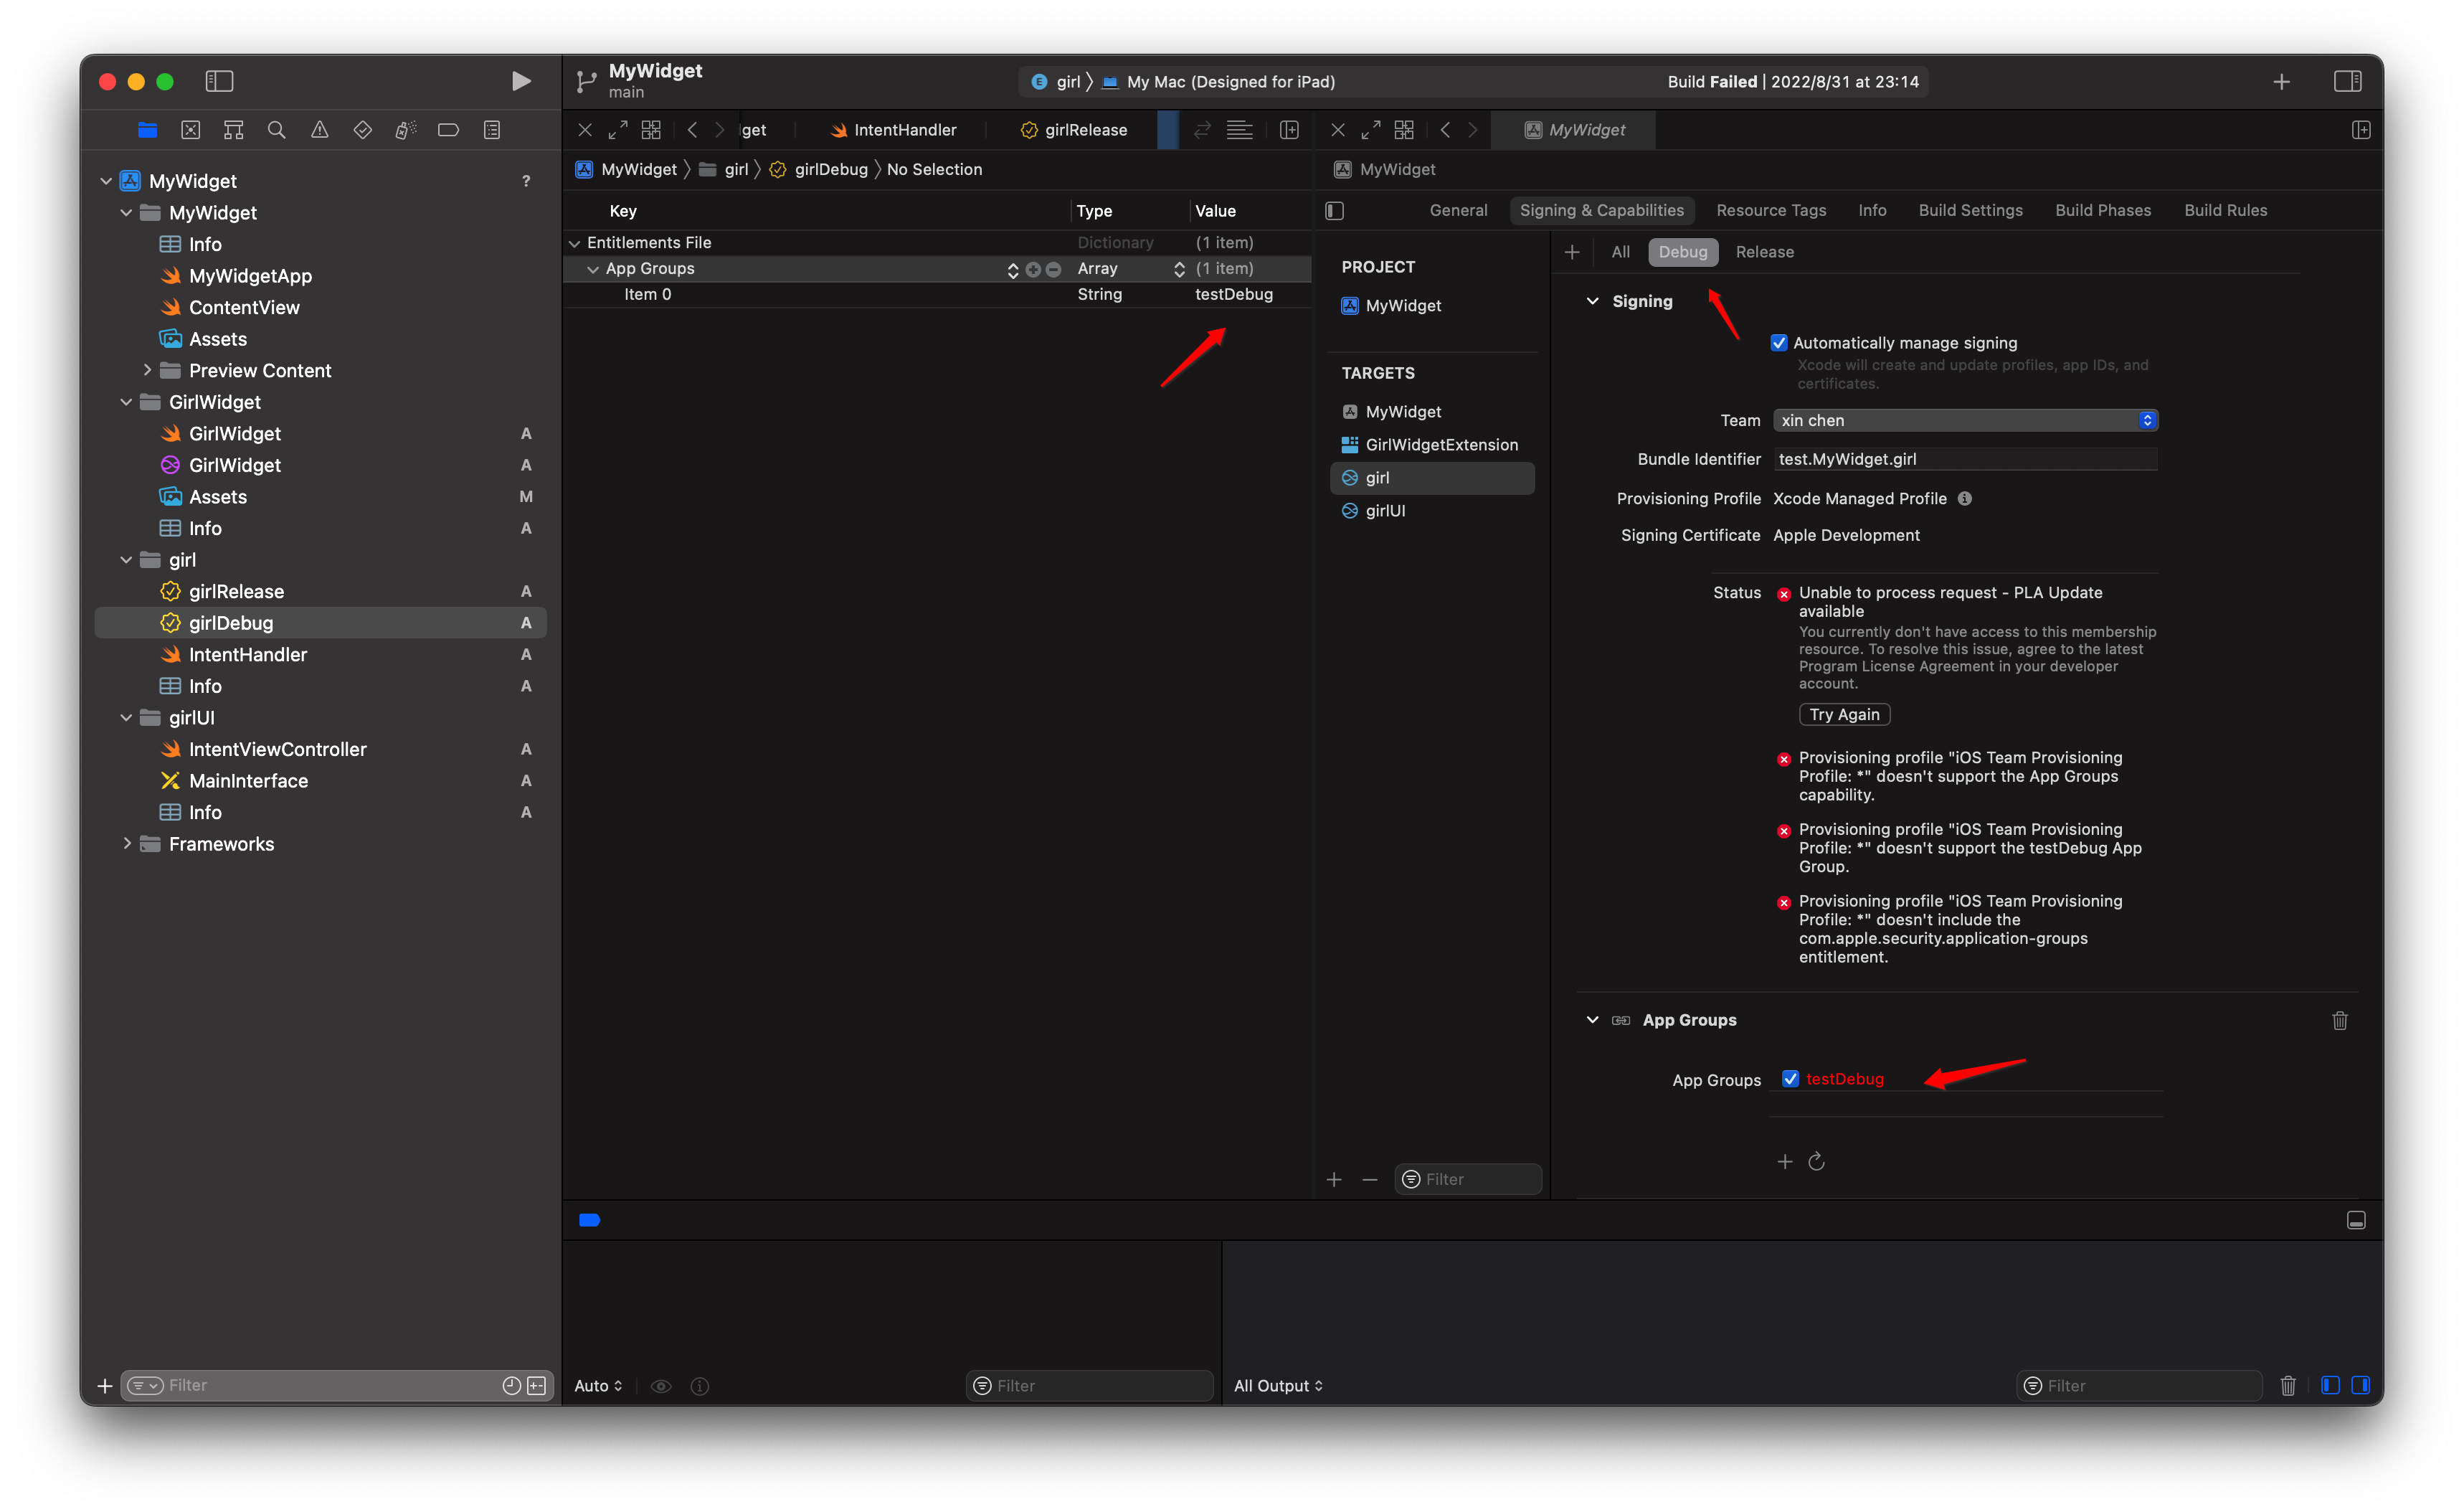
Task: Go back in the right editor pane
Action: coord(1445,130)
